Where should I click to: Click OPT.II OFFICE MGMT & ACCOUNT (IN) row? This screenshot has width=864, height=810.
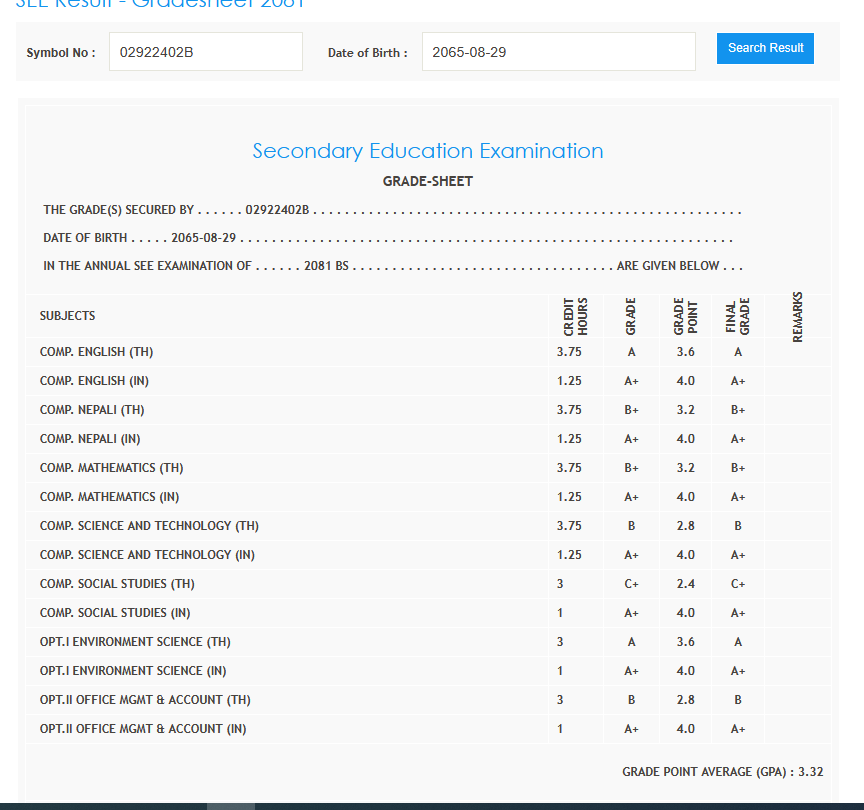tap(143, 729)
